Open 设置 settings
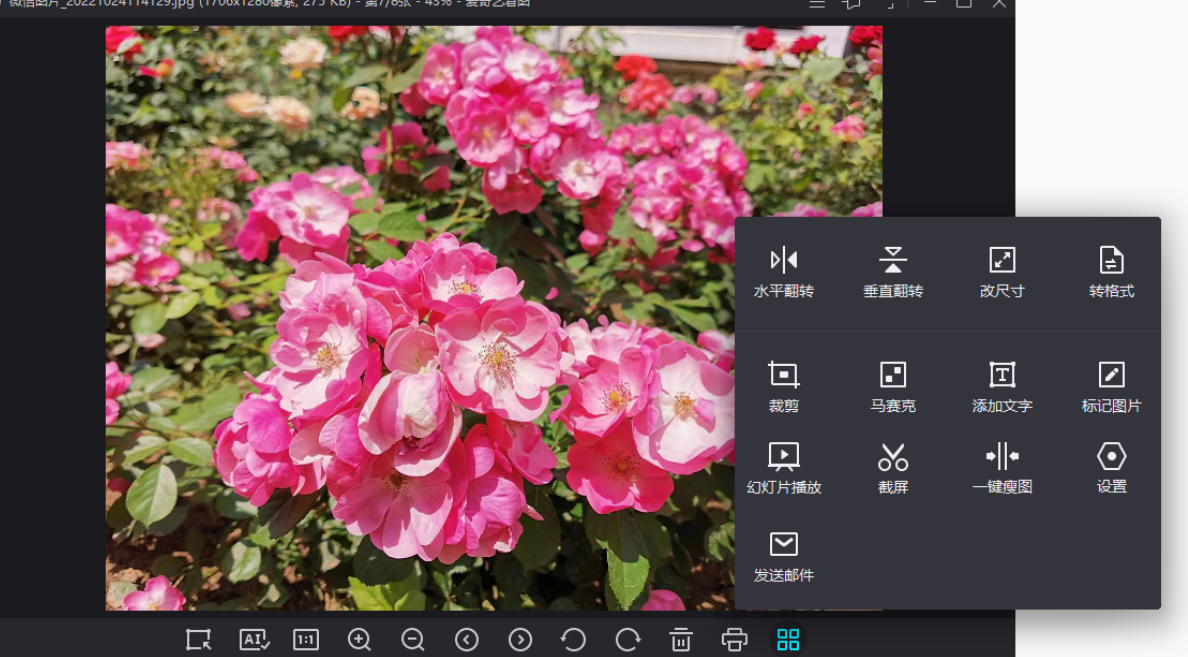This screenshot has width=1188, height=657. [x=1111, y=468]
